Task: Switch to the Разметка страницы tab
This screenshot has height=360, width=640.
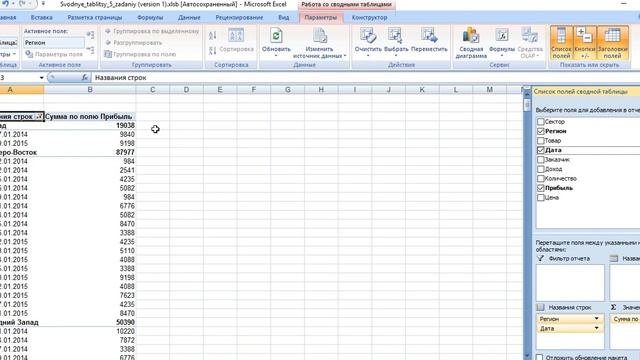Action: (95, 18)
